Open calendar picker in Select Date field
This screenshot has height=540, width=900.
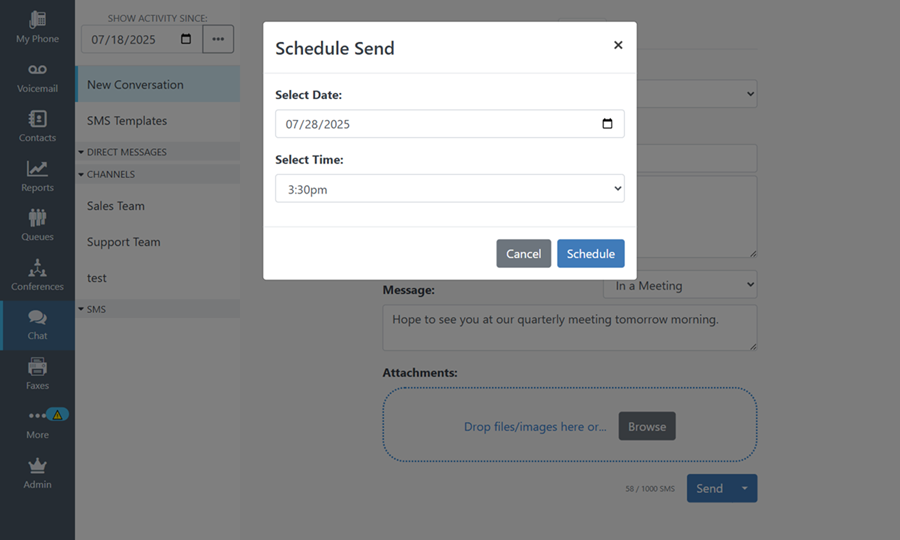point(607,124)
